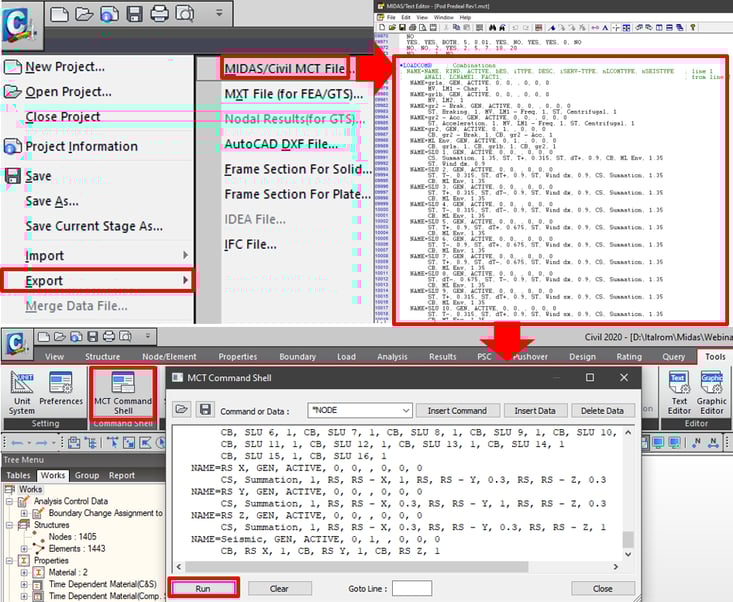Click Print Preview icon in top quick access bar
The image size is (733, 602).
pyautogui.click(x=185, y=14)
